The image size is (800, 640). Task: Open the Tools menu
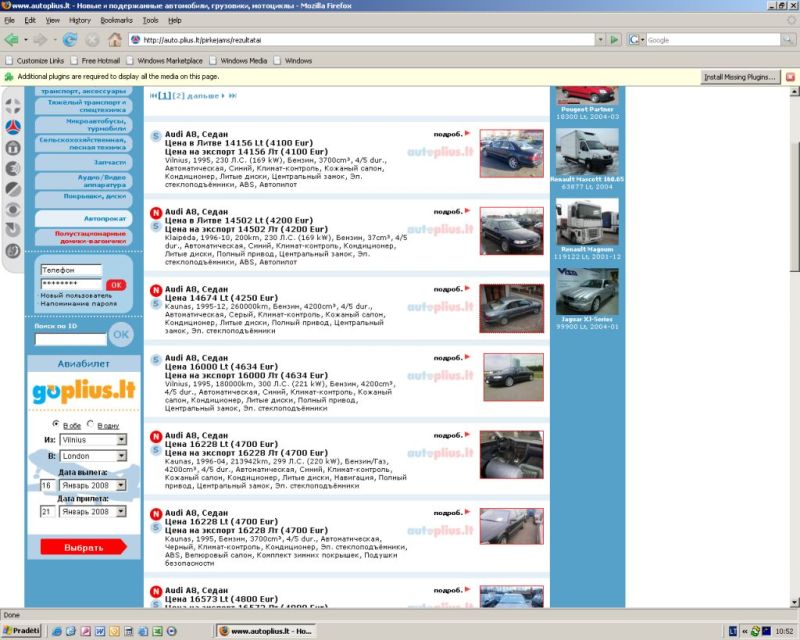coord(150,20)
